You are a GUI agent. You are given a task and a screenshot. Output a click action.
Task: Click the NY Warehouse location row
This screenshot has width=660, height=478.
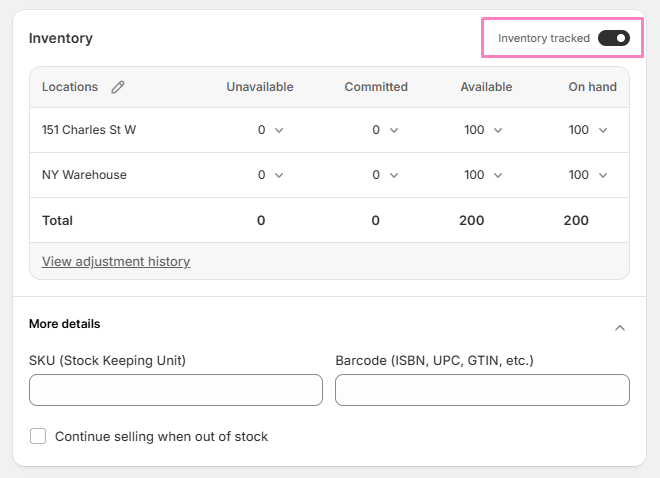[x=84, y=175]
